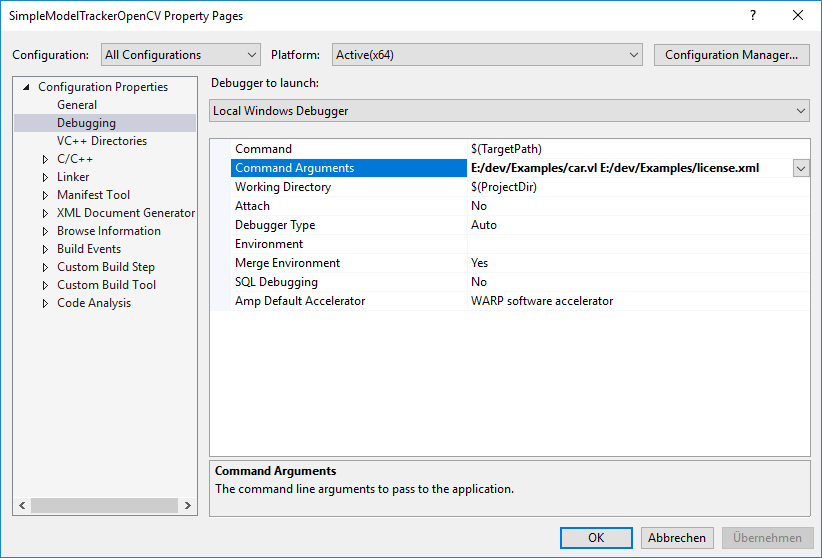Click the horizontal scrollbar thumb in tree panel
Viewport: 822px width, 558px height.
(x=104, y=506)
